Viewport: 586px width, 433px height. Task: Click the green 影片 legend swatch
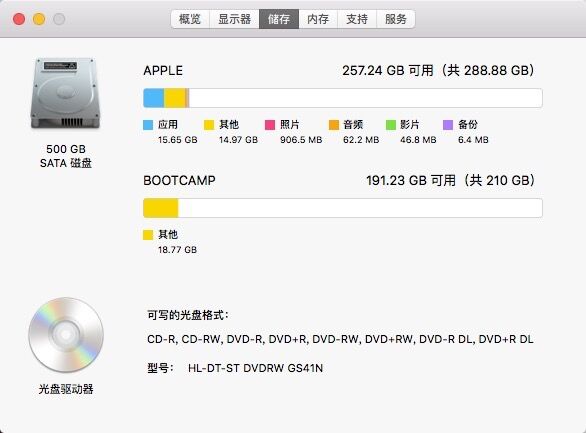tap(391, 125)
